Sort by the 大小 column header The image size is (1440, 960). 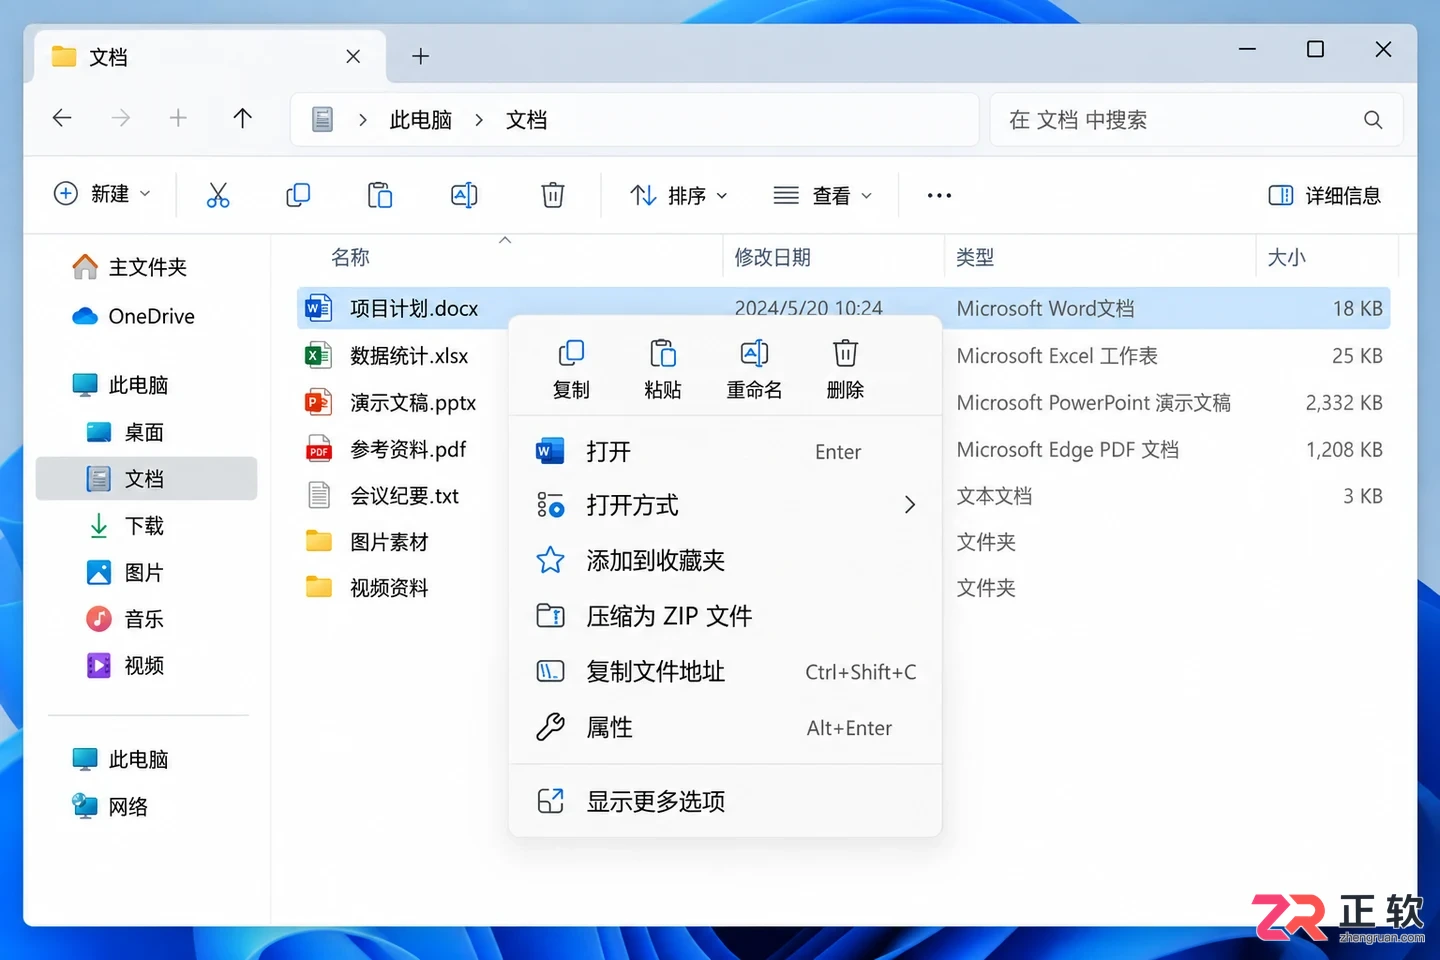pos(1287,257)
